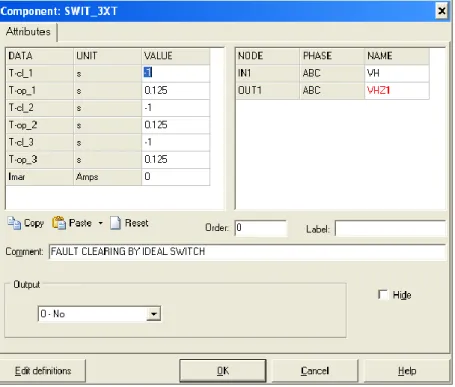Select the T-cl_1 value cell

(x=176, y=73)
